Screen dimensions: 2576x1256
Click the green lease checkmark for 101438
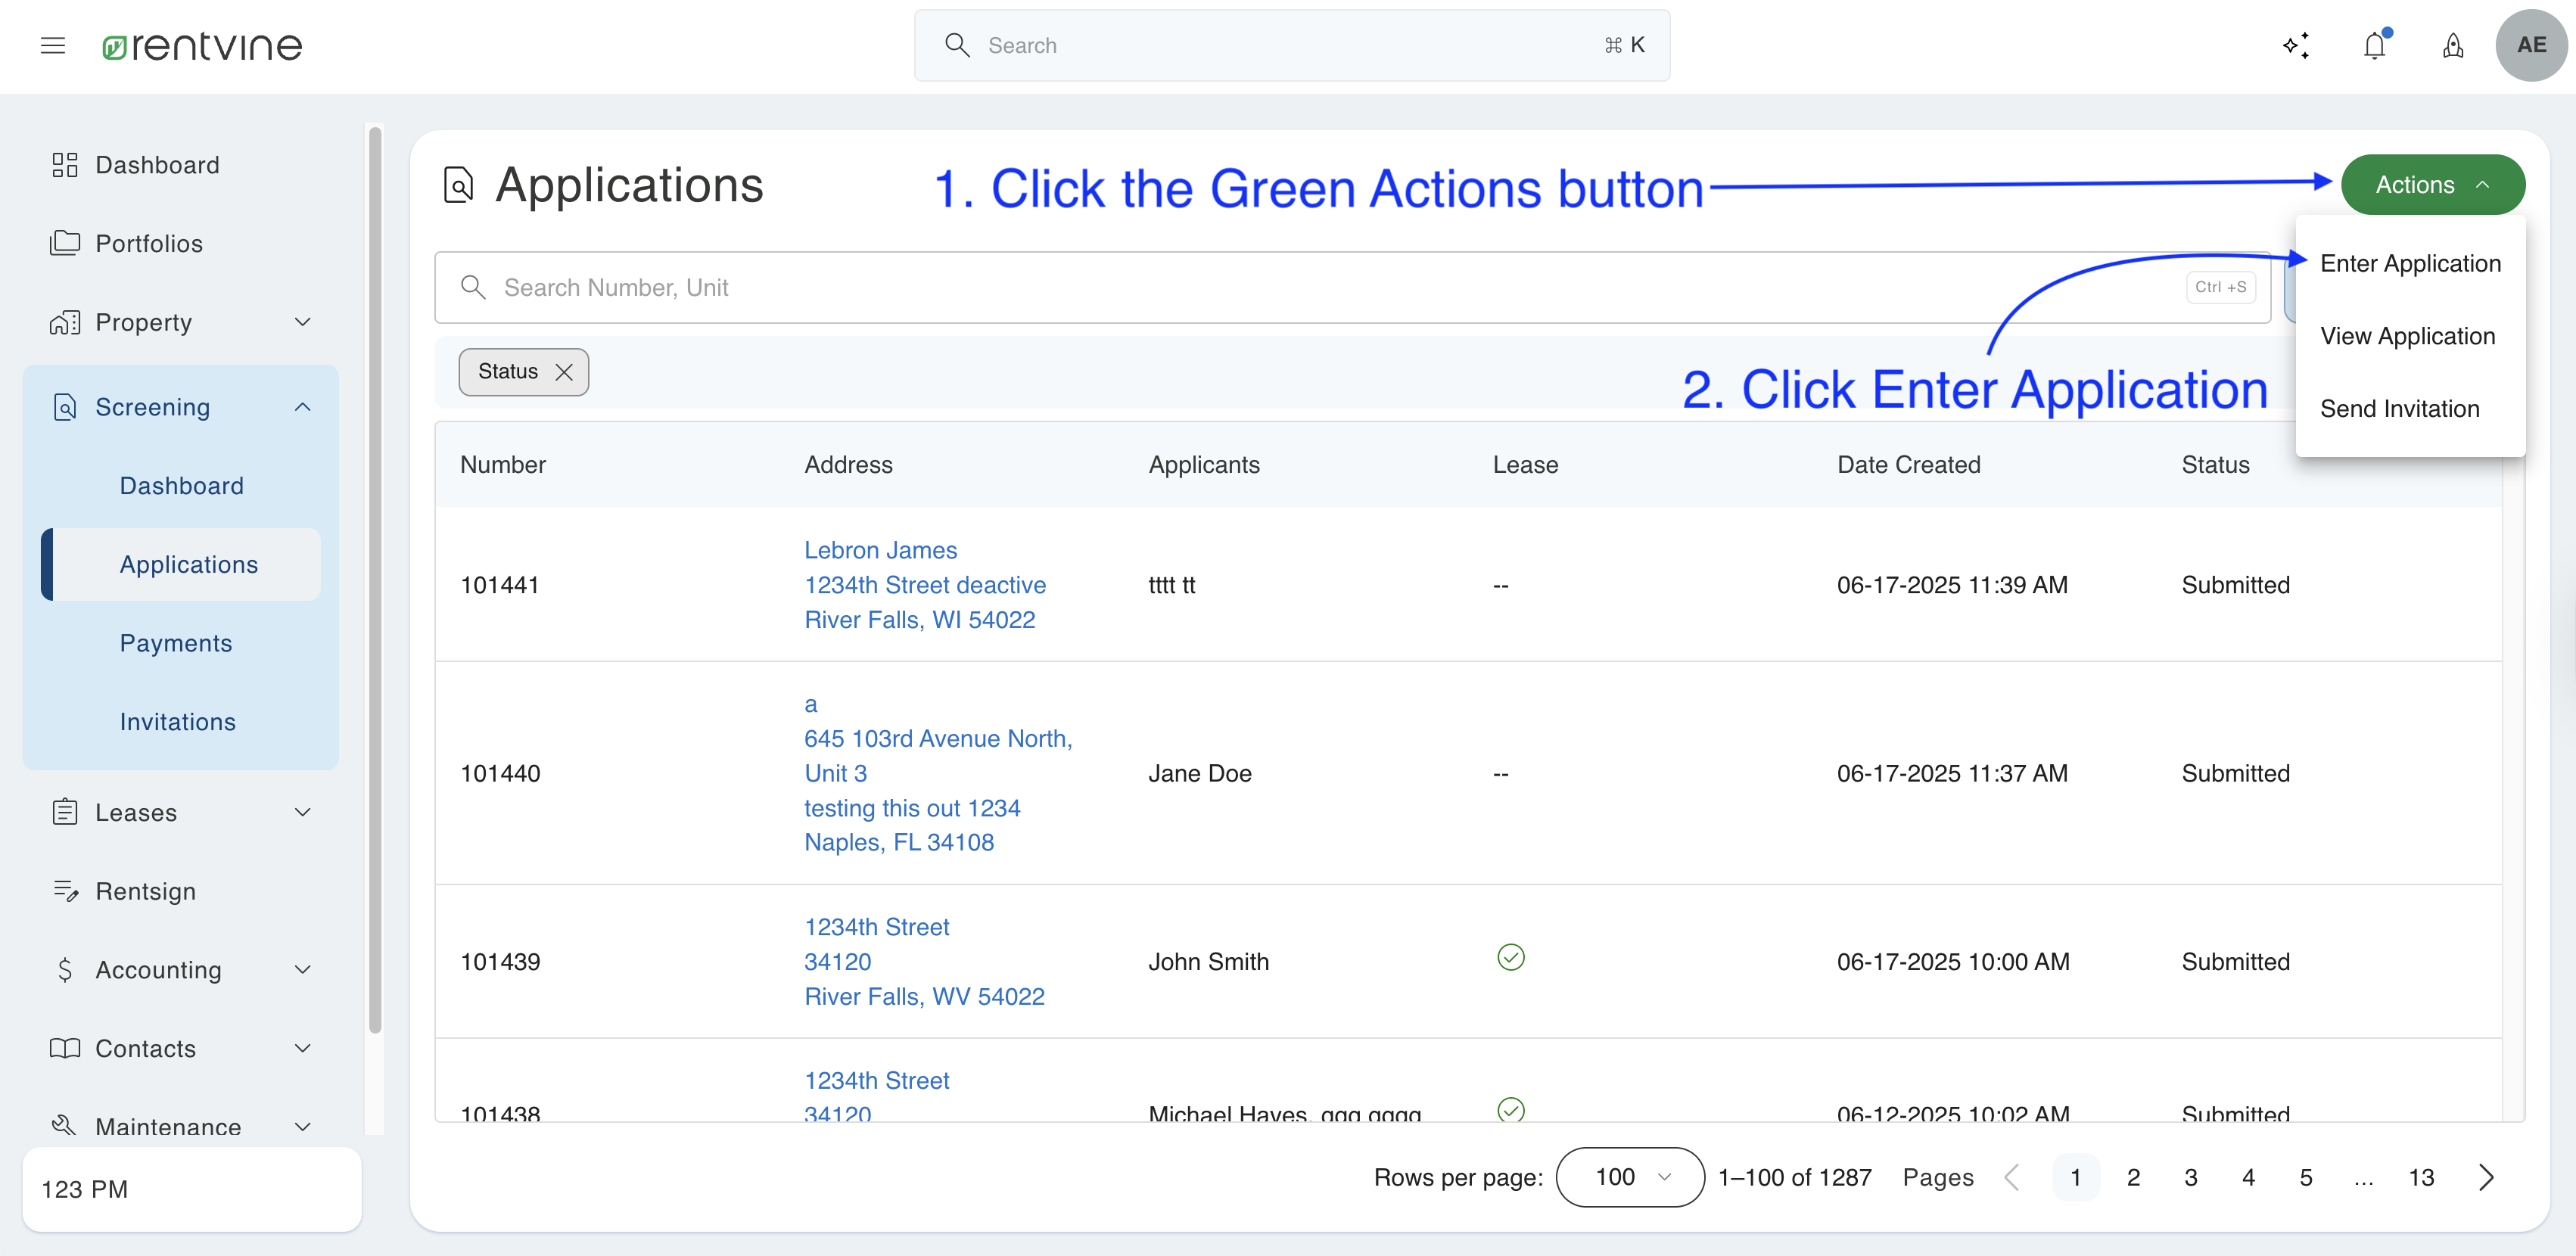(1511, 1110)
